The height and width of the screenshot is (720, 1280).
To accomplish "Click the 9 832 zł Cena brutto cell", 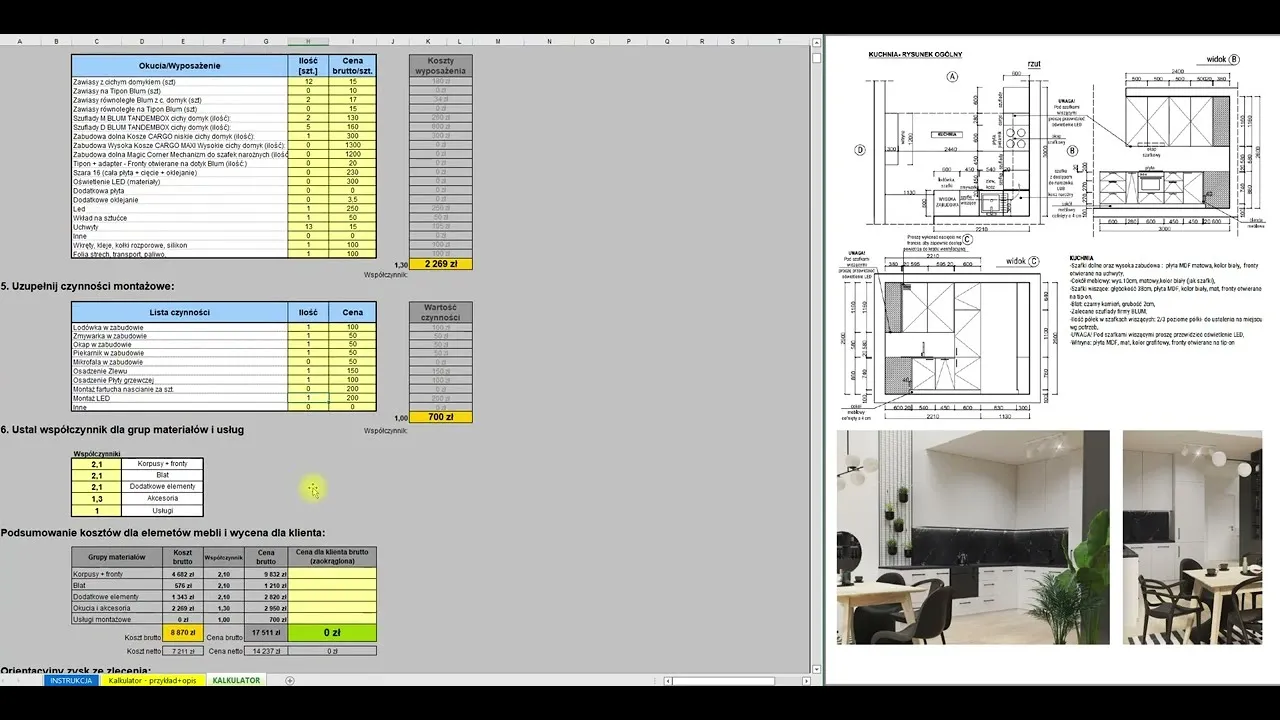I will click(x=267, y=574).
